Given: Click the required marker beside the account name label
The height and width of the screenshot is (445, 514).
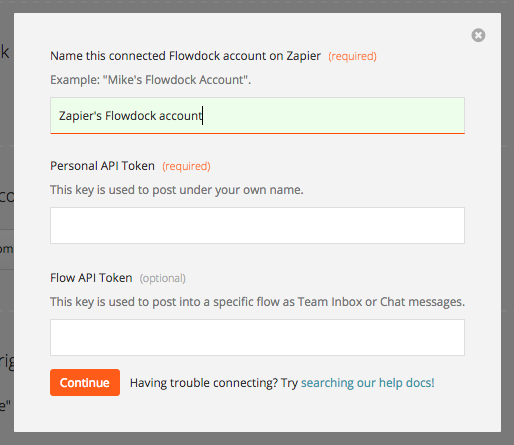Looking at the screenshot, I should pos(352,56).
